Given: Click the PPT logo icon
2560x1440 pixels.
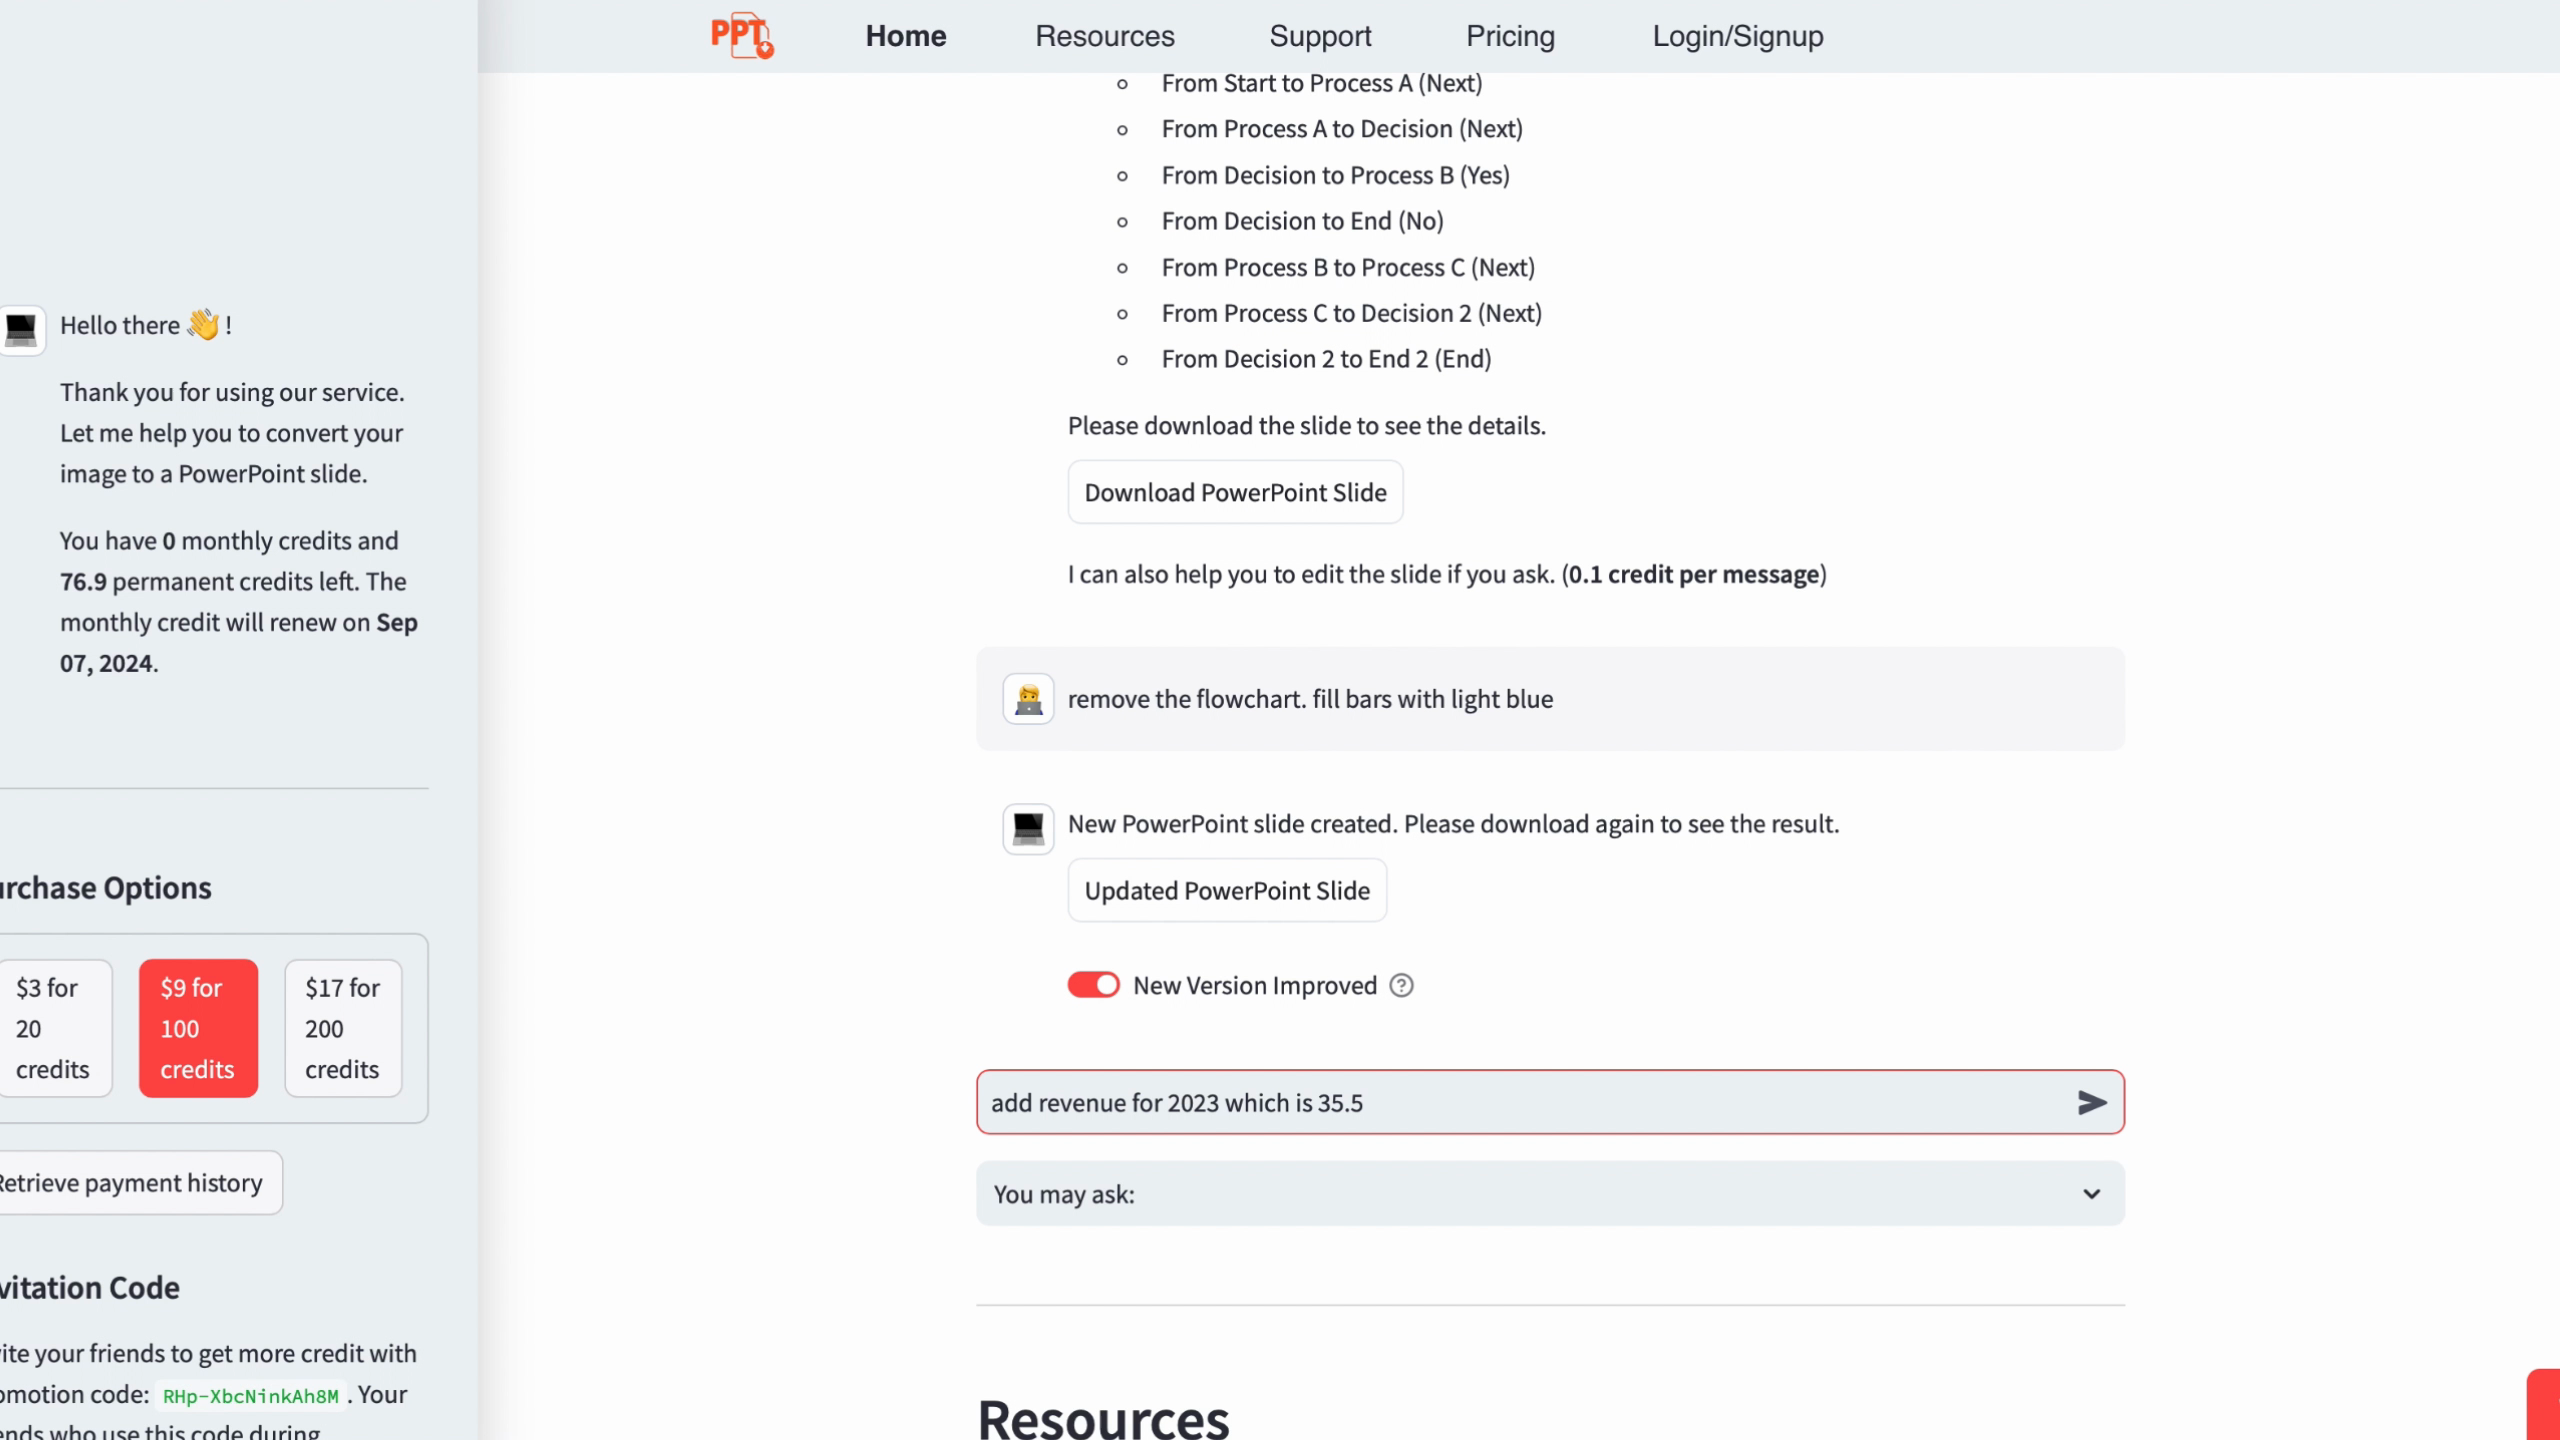Looking at the screenshot, I should (x=741, y=36).
